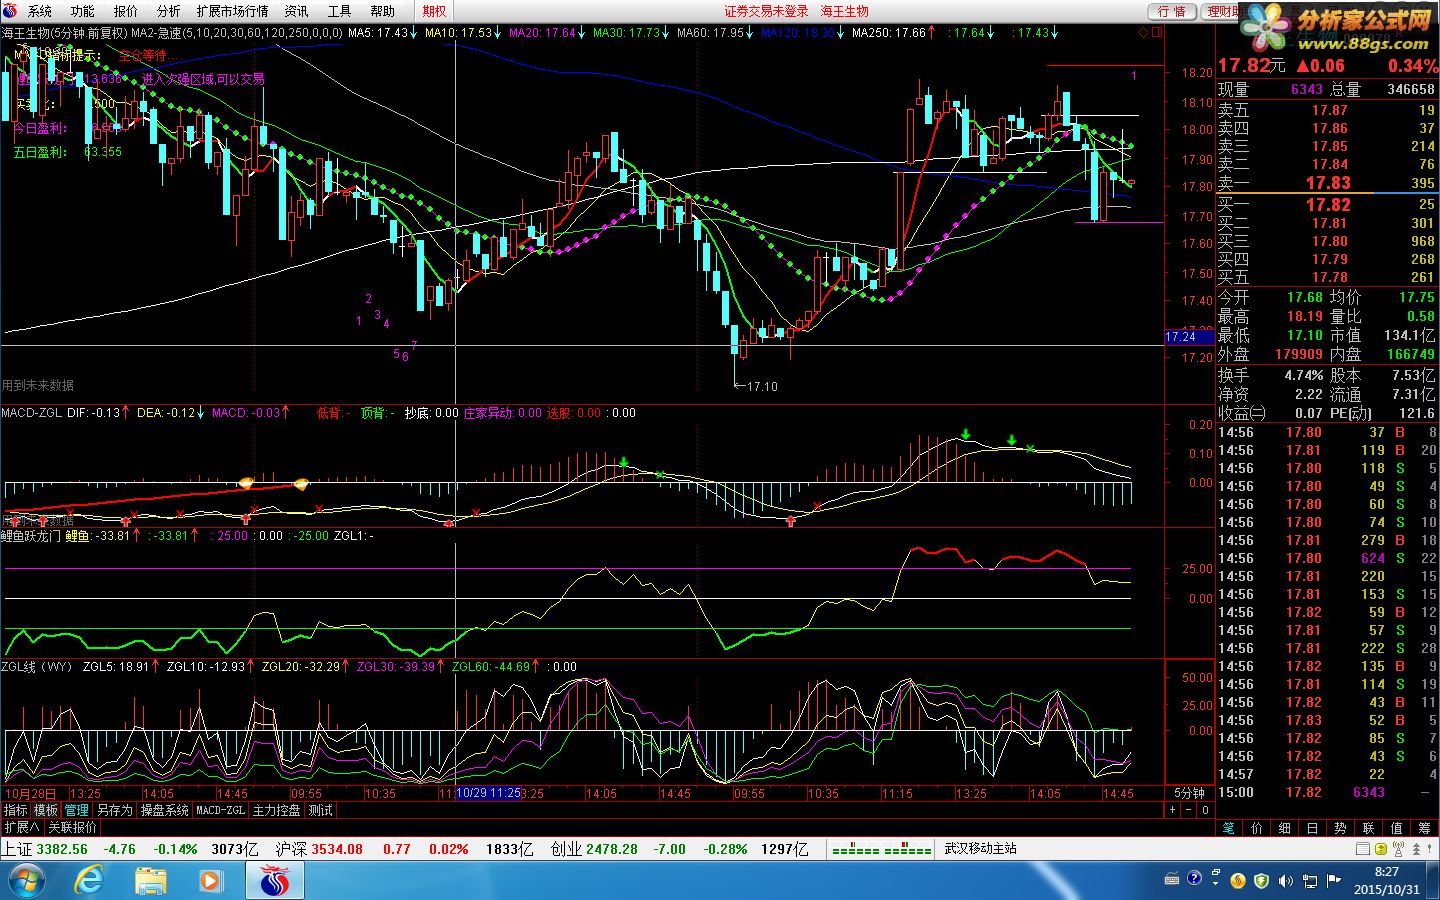Launch Internet Explorer from taskbar
The width and height of the screenshot is (1440, 900).
point(88,881)
